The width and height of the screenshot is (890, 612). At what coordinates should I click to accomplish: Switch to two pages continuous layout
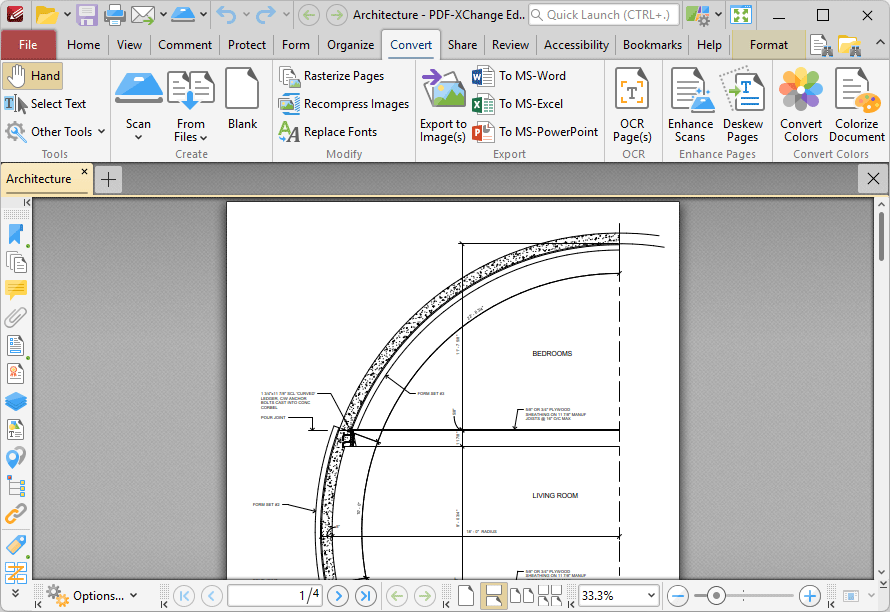pyautogui.click(x=549, y=596)
